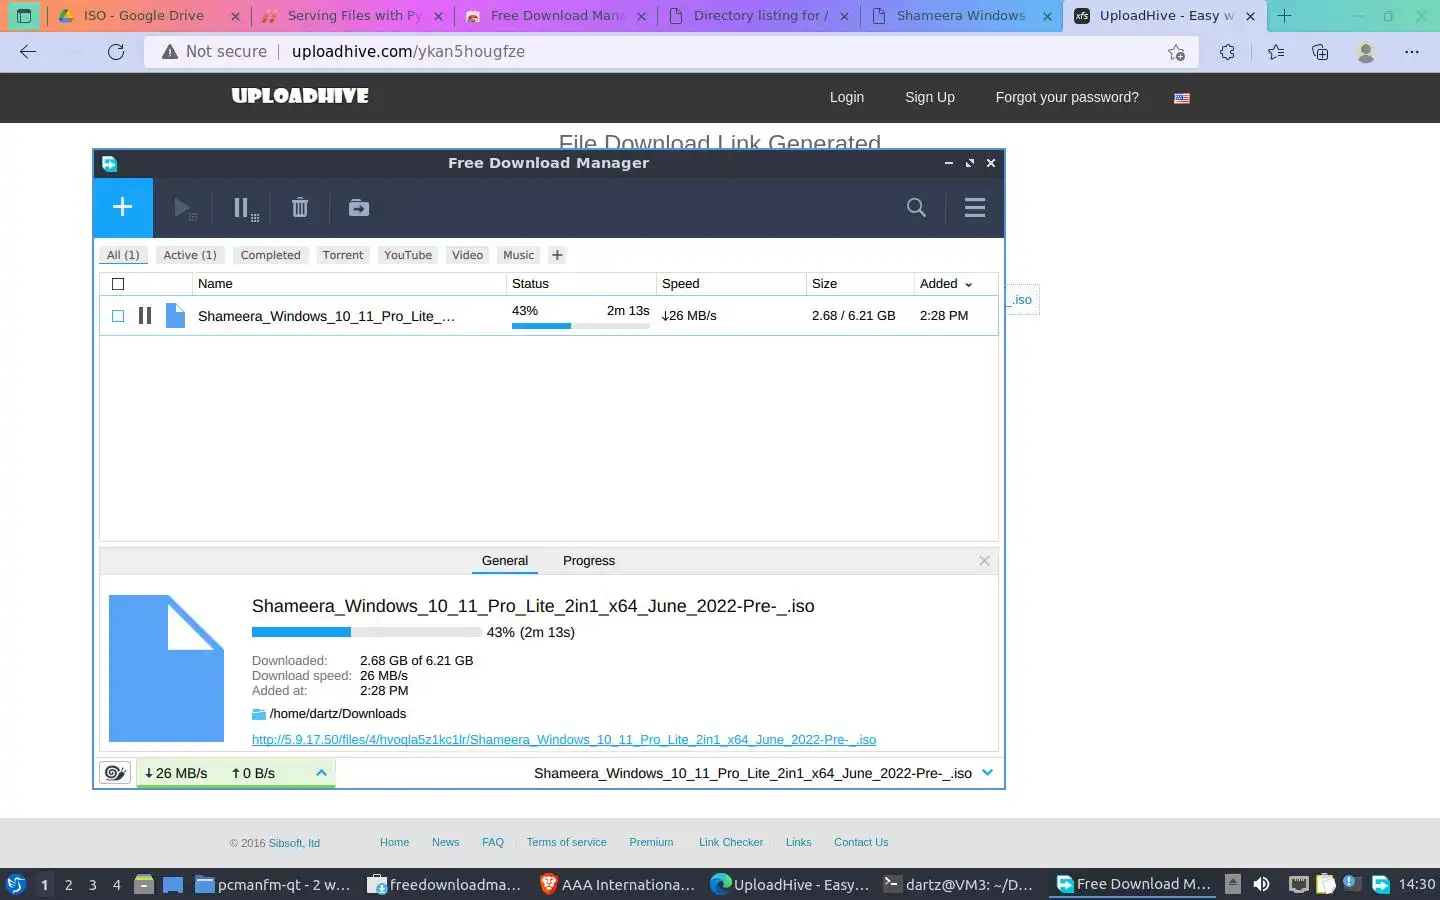Filter downloads by Music

pyautogui.click(x=518, y=255)
